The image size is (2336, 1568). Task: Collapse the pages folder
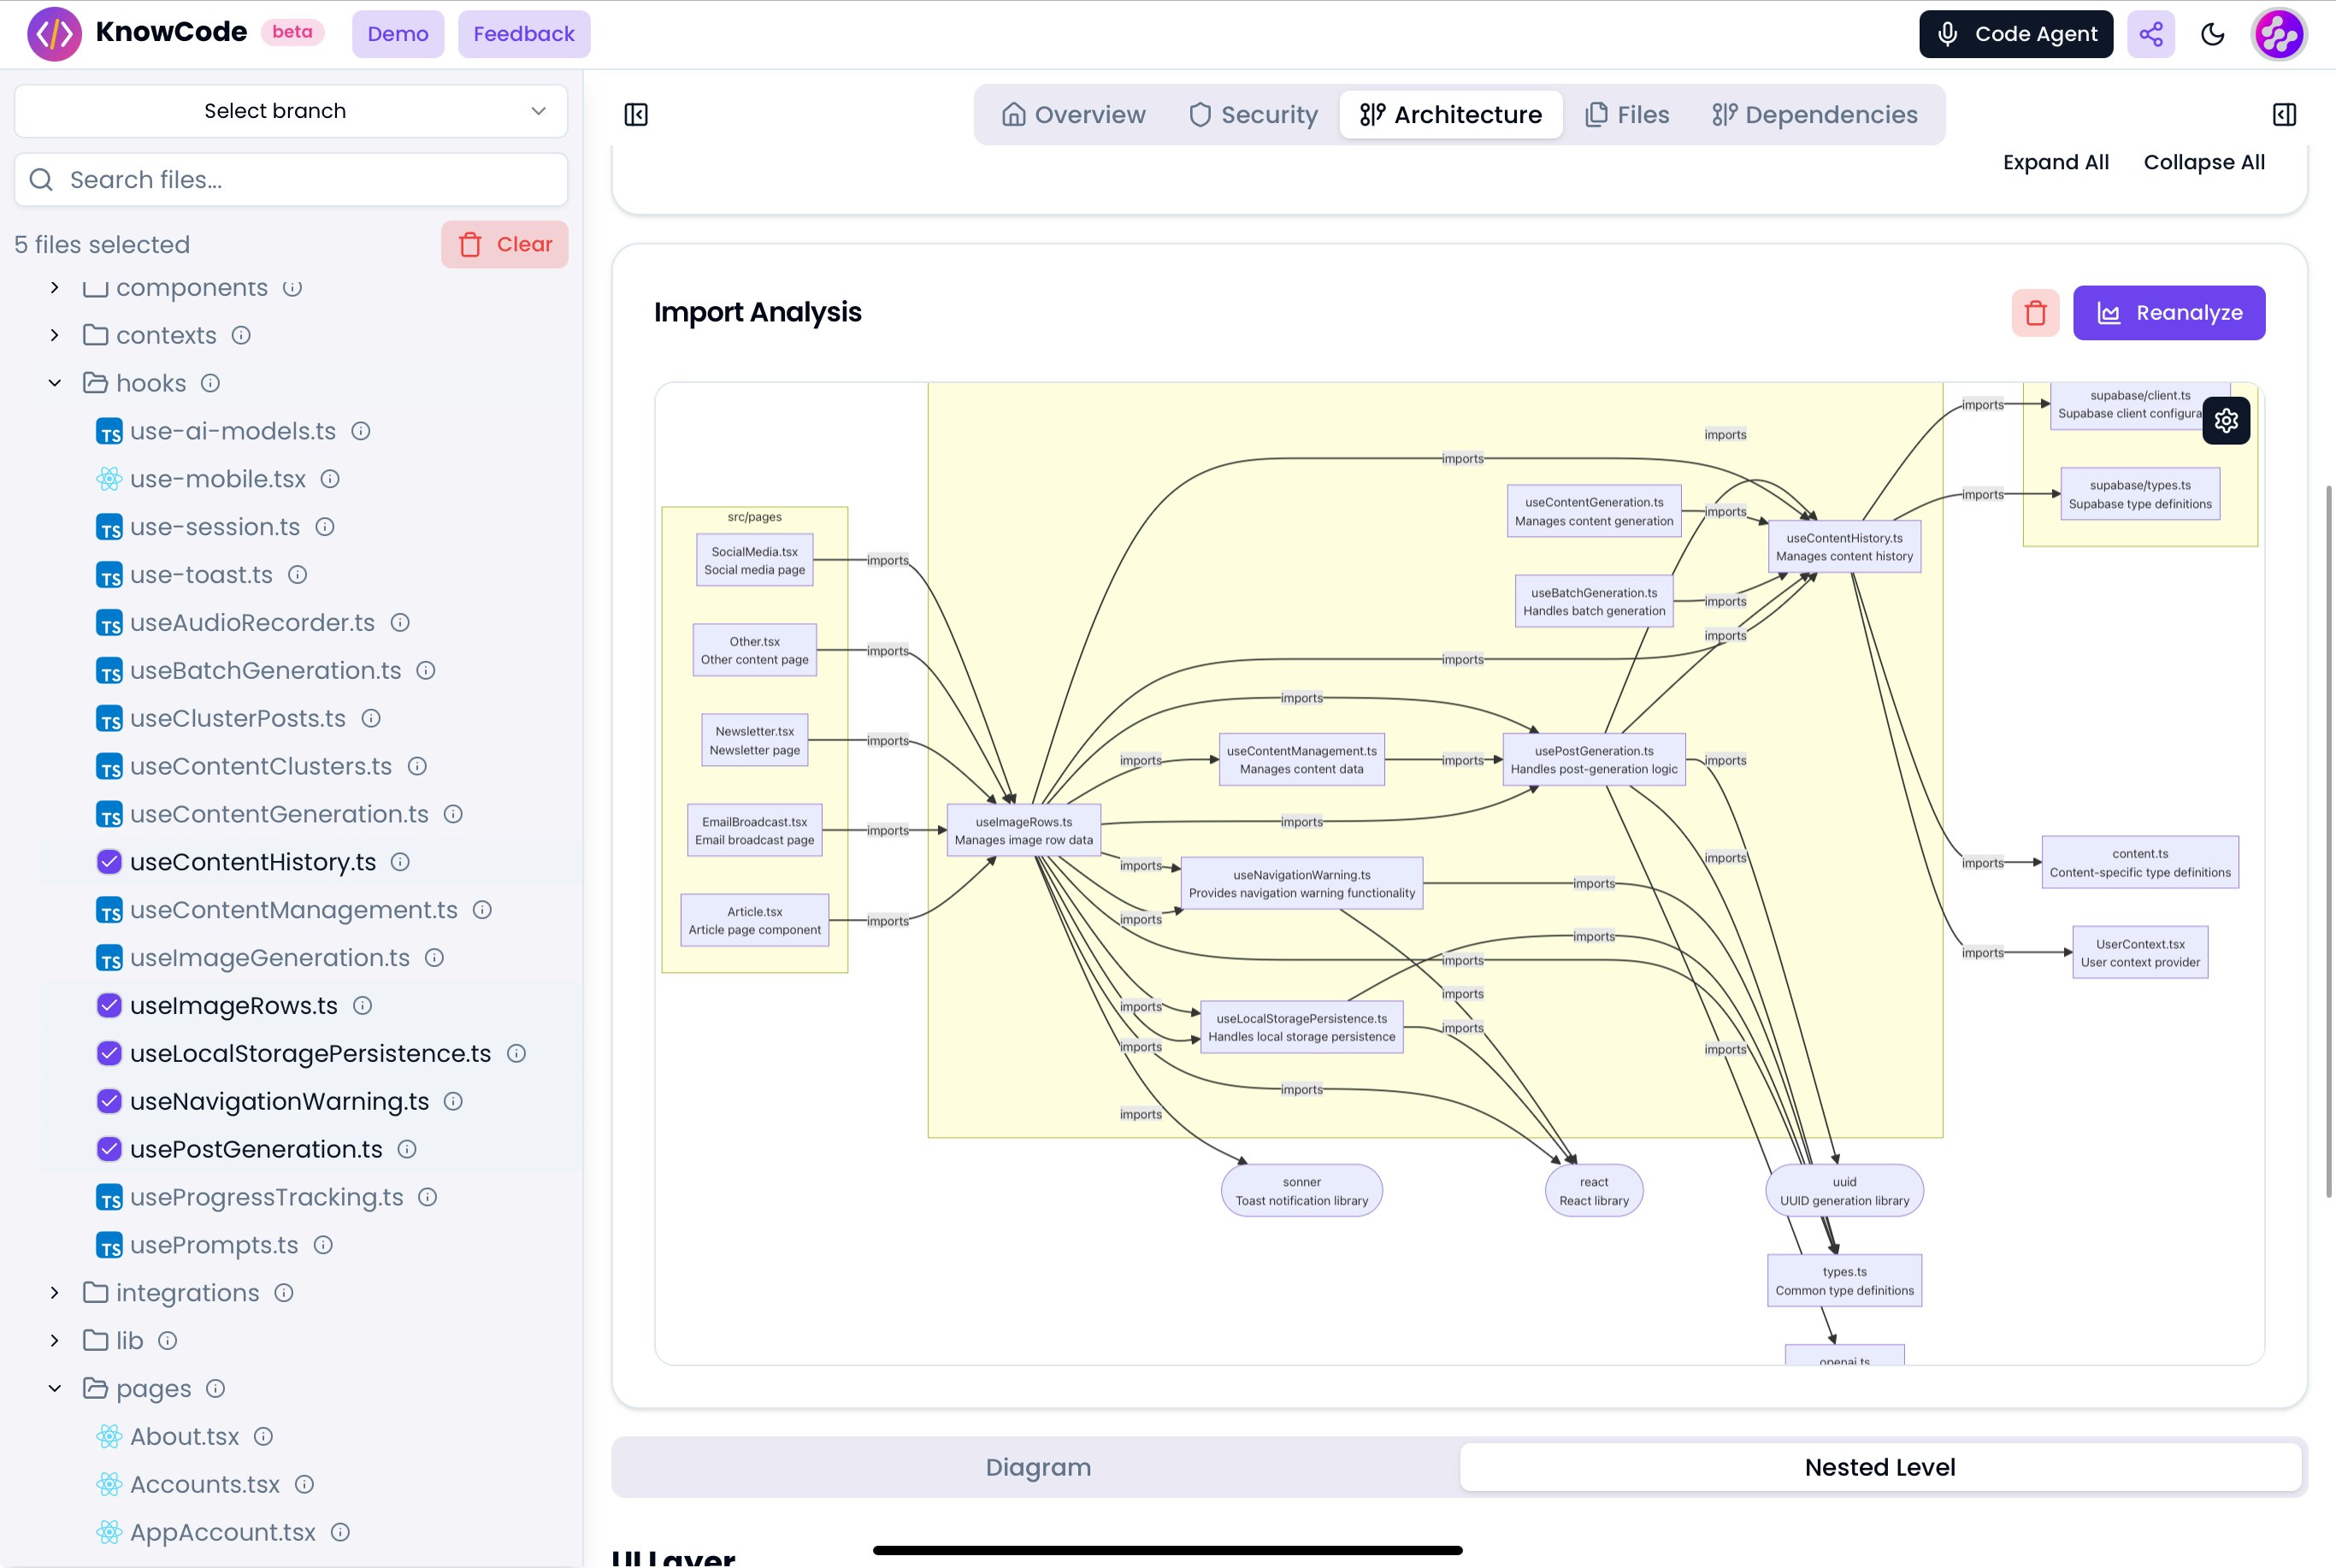coord(55,1388)
